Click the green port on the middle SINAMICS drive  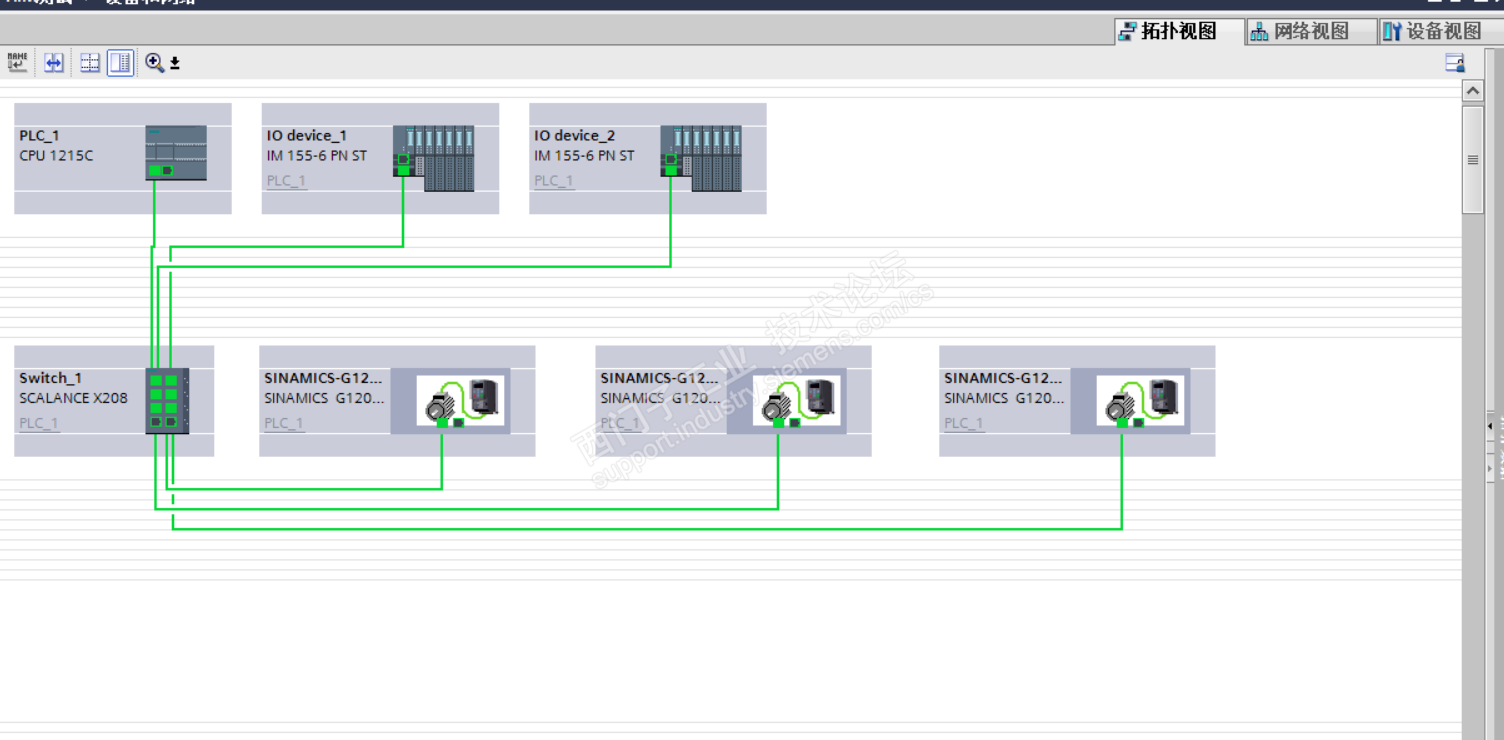[777, 422]
